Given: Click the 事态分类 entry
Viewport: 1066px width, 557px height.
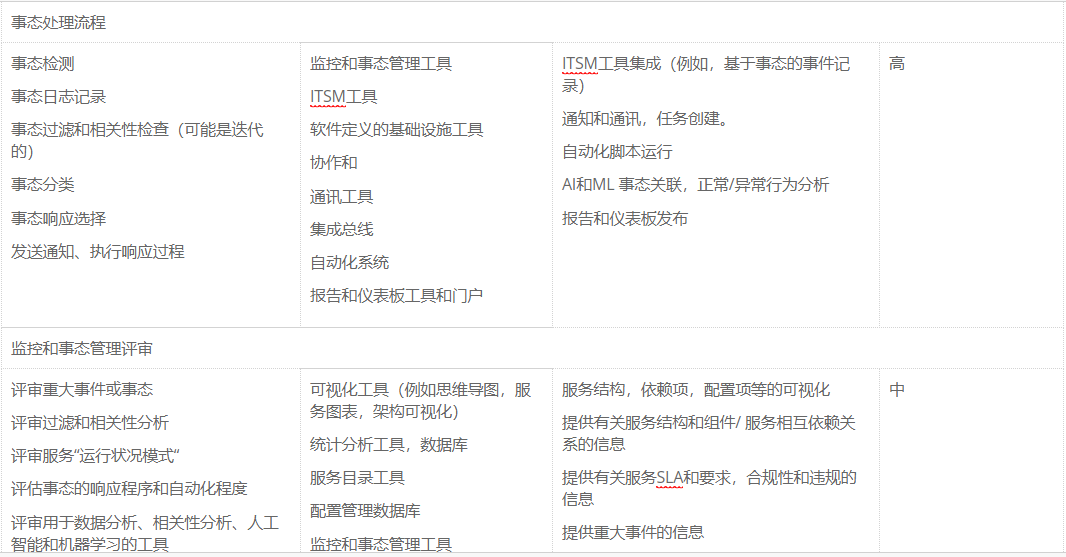Looking at the screenshot, I should (42, 185).
